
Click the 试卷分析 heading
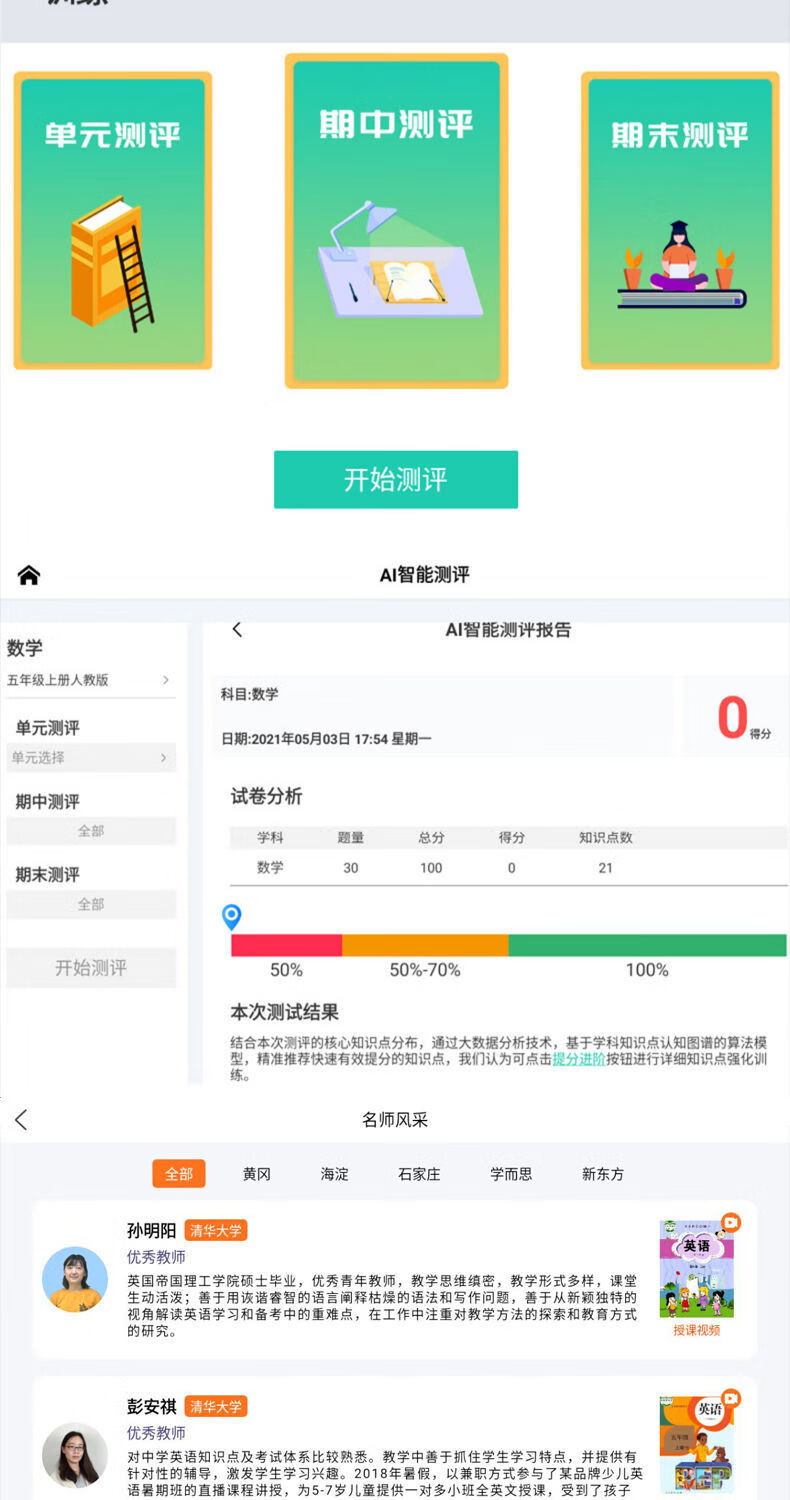[266, 796]
